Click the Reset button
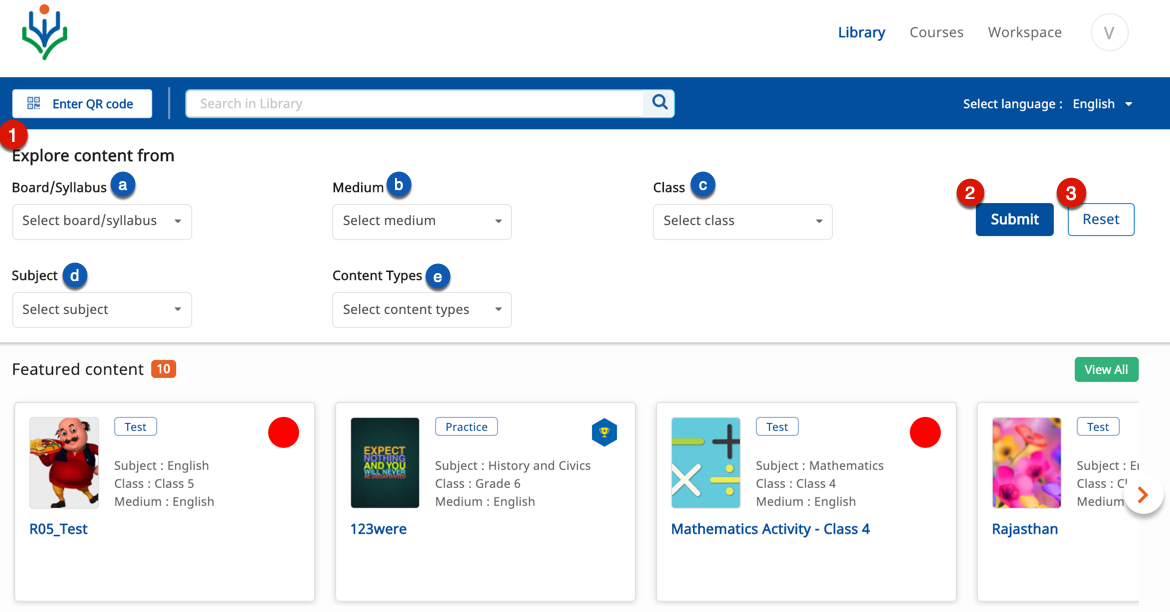The height and width of the screenshot is (612, 1170). 1100,220
